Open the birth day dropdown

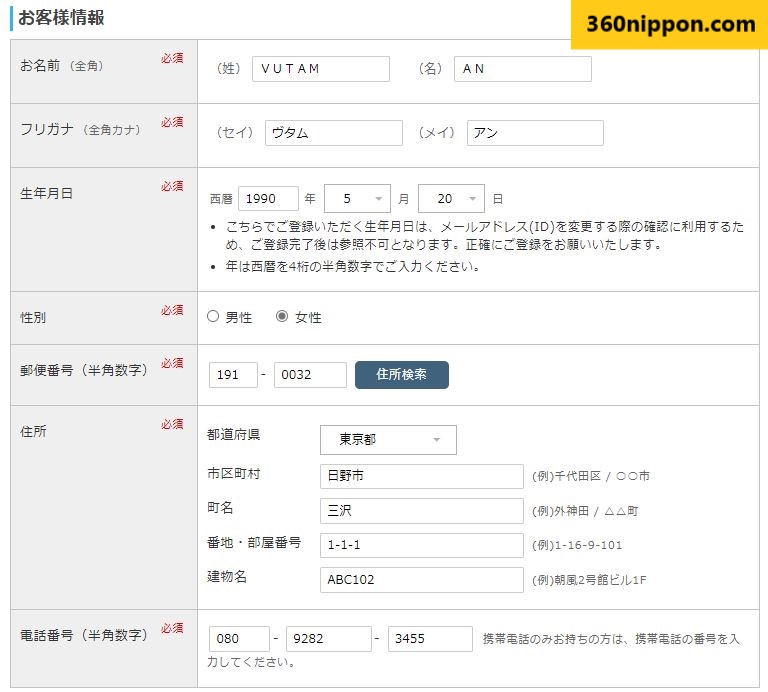[451, 199]
